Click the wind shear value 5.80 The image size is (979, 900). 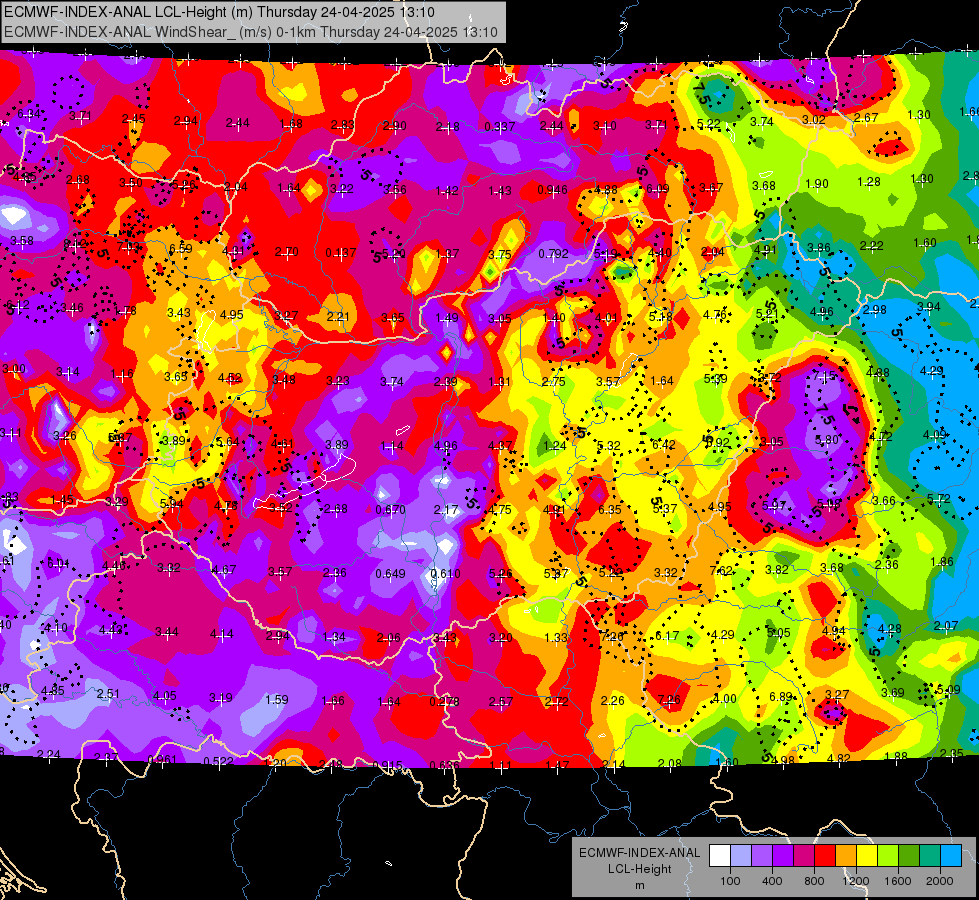point(827,439)
